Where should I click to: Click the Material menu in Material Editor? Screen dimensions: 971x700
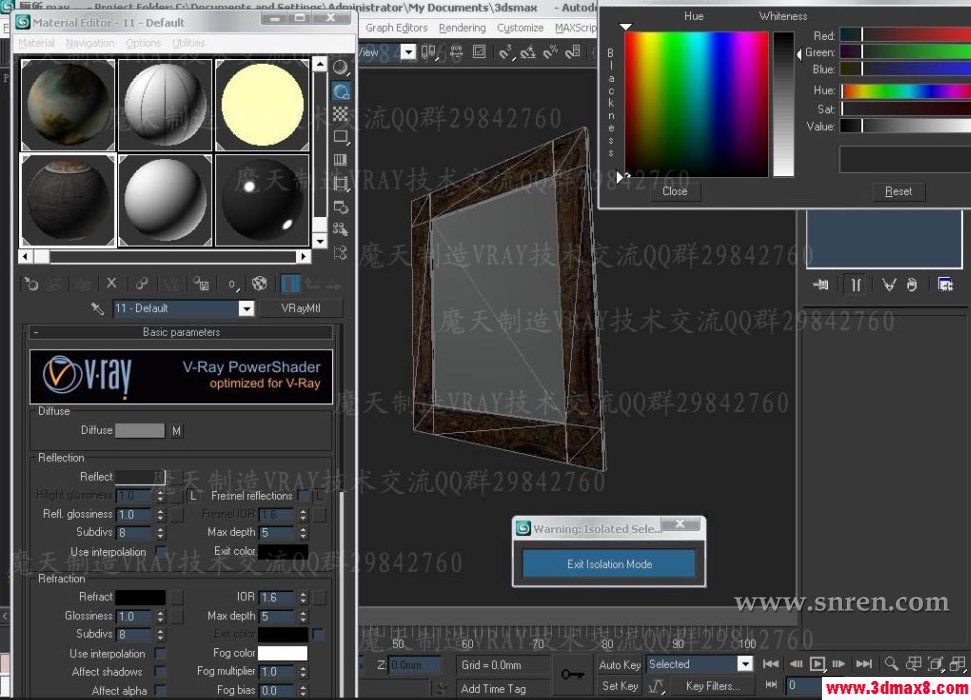(x=36, y=43)
